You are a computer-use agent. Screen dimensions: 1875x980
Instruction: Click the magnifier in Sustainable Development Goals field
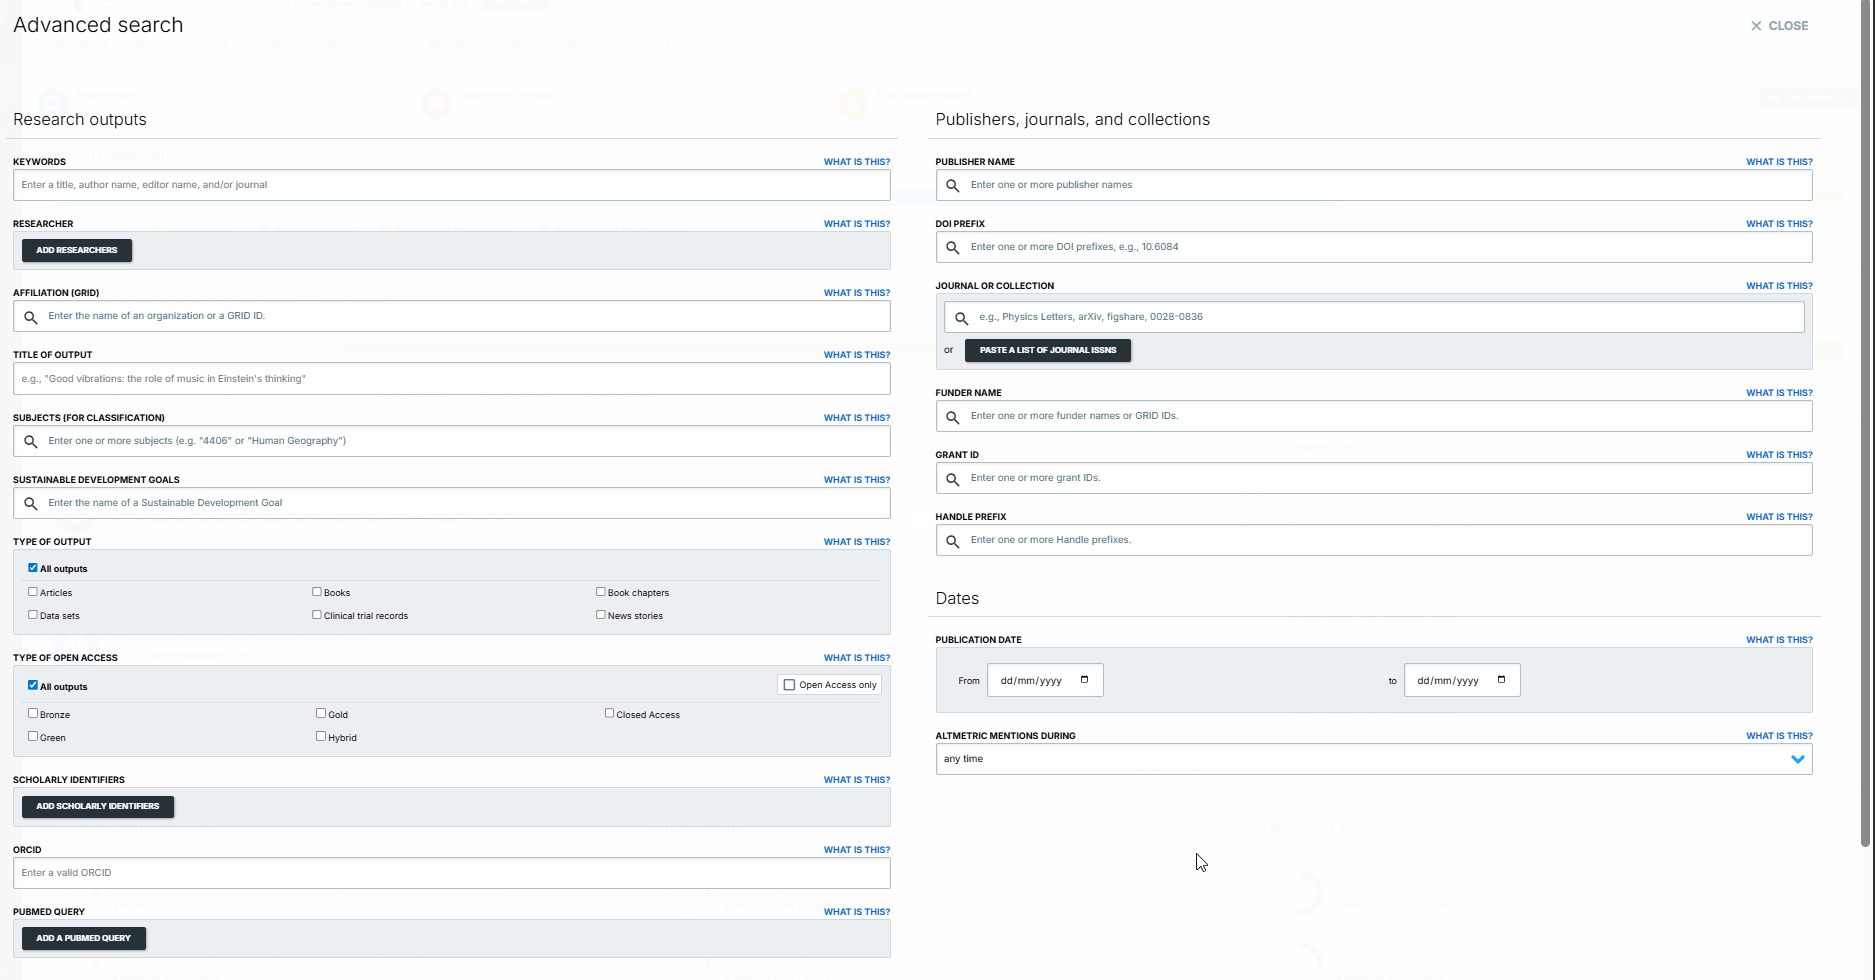tap(31, 504)
